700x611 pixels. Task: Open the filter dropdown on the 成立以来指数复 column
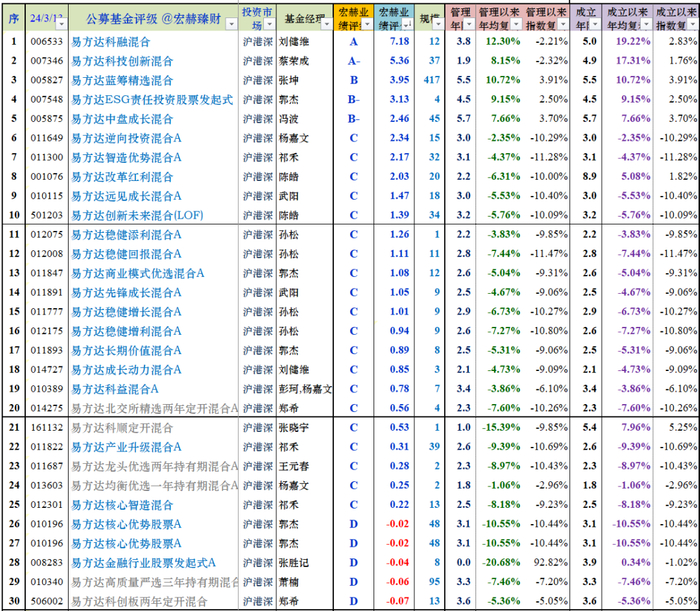tap(693, 25)
